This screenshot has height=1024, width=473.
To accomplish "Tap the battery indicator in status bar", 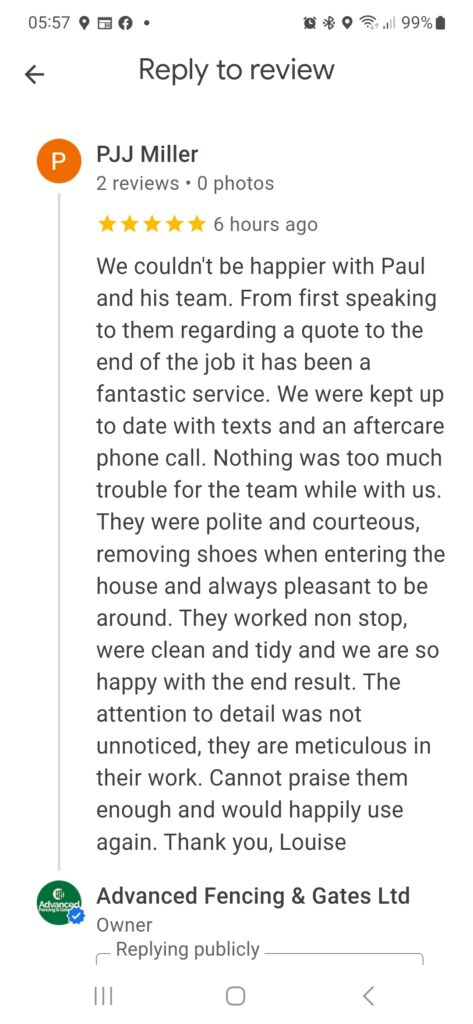I will pyautogui.click(x=441, y=23).
